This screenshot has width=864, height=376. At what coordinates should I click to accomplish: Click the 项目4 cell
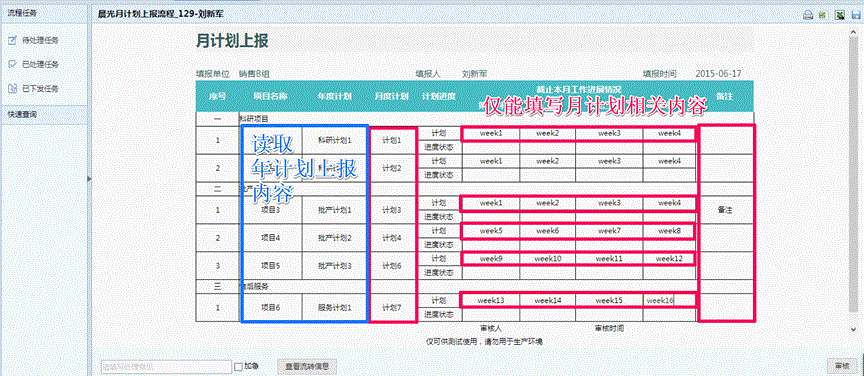[271, 238]
